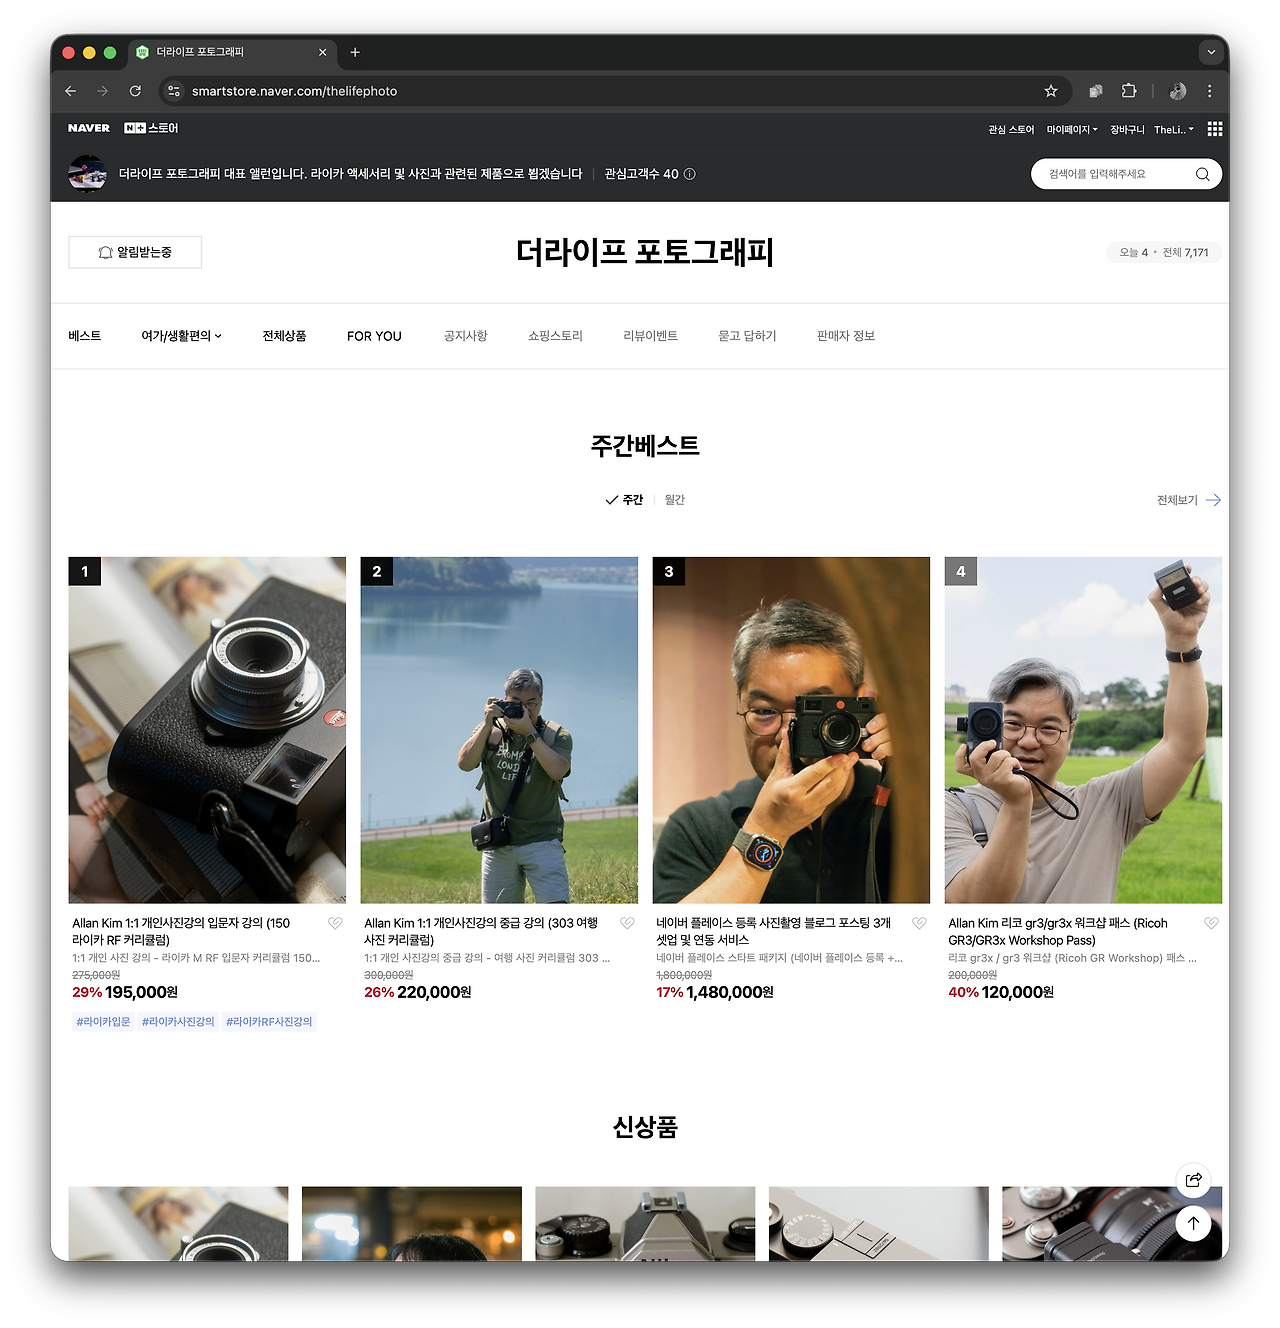The width and height of the screenshot is (1280, 1328).
Task: Open Allan Kim 리코 gr3/gr3x 워크샵 title
Action: (1058, 931)
